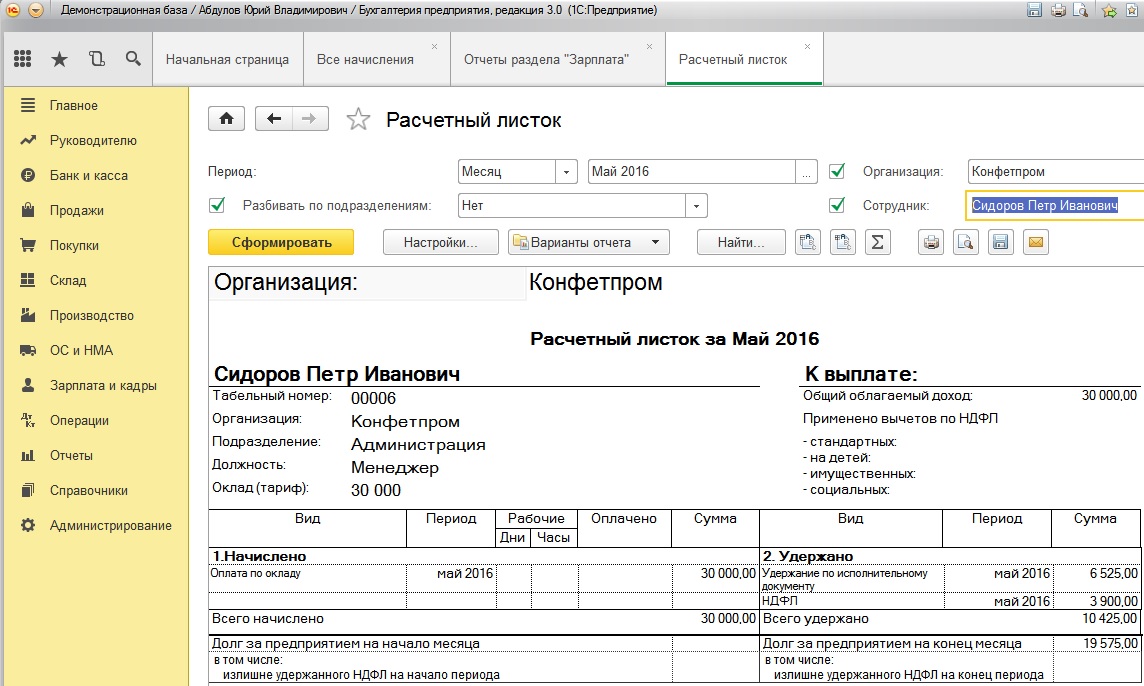
Task: Open print preview from the report toolbar
Action: point(966,242)
